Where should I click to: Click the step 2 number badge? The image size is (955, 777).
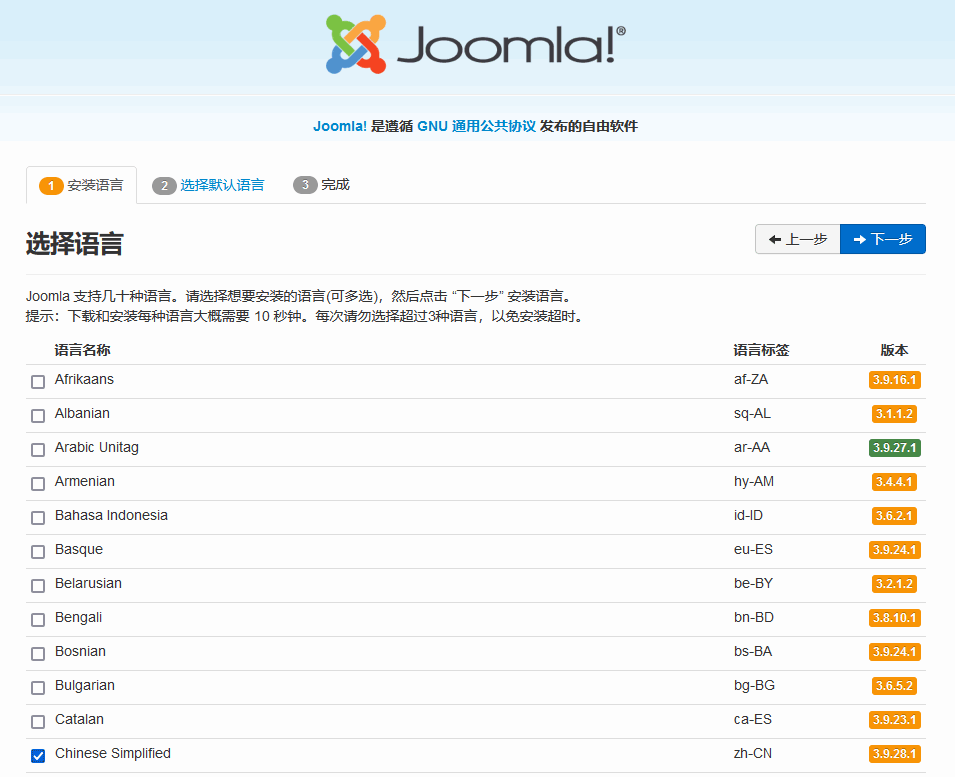click(164, 186)
